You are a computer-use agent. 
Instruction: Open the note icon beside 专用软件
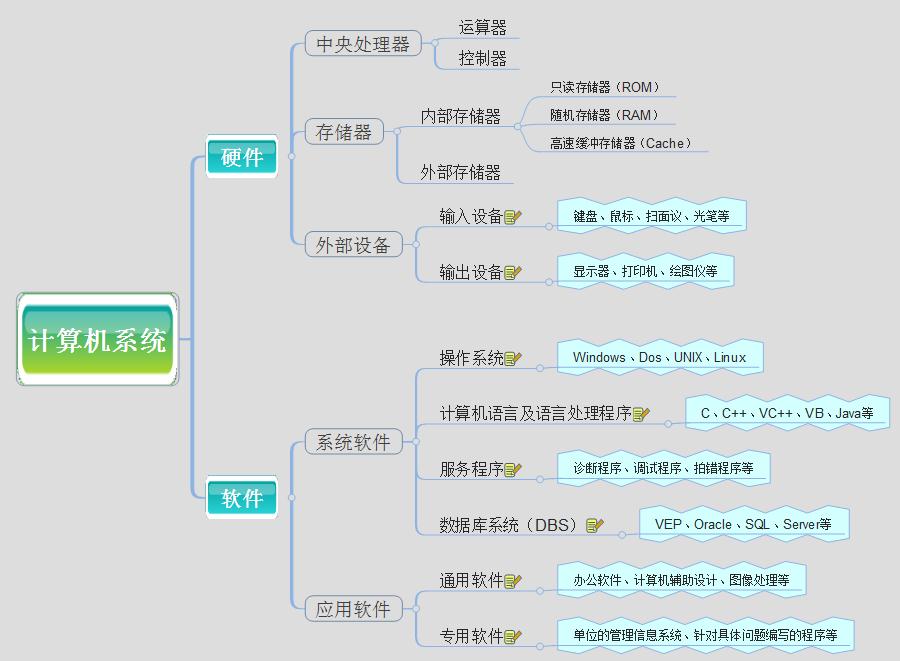(513, 637)
